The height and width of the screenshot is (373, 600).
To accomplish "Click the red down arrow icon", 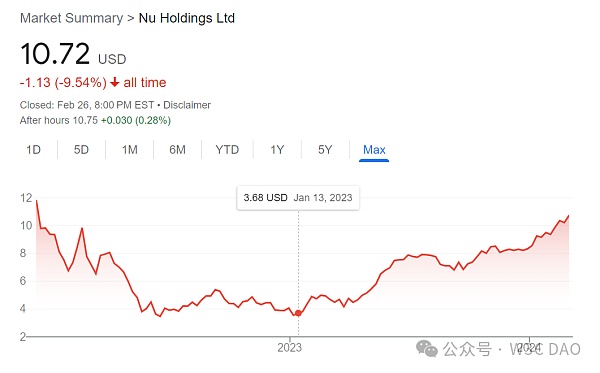I will [x=115, y=82].
